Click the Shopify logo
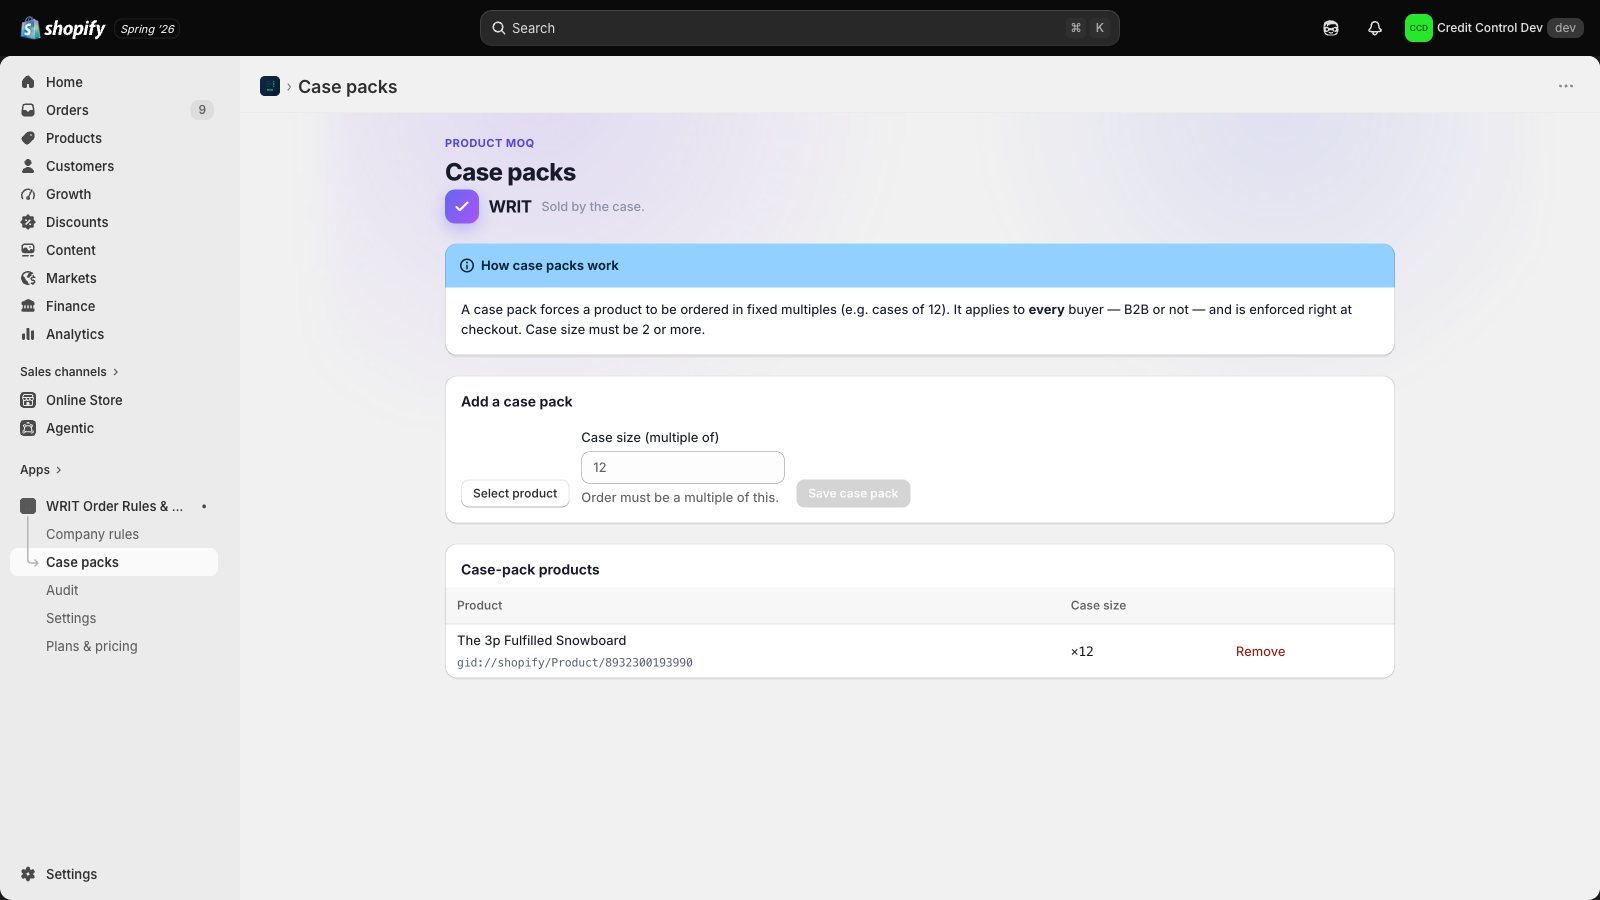Image resolution: width=1600 pixels, height=900 pixels. click(x=63, y=28)
